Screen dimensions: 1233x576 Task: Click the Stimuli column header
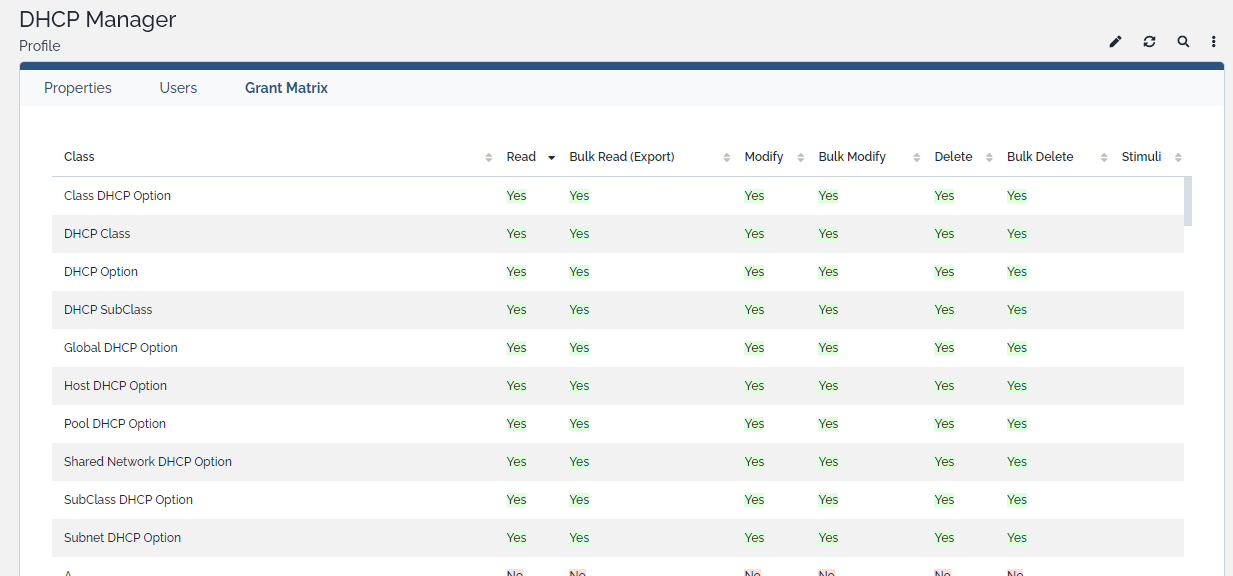click(x=1141, y=157)
